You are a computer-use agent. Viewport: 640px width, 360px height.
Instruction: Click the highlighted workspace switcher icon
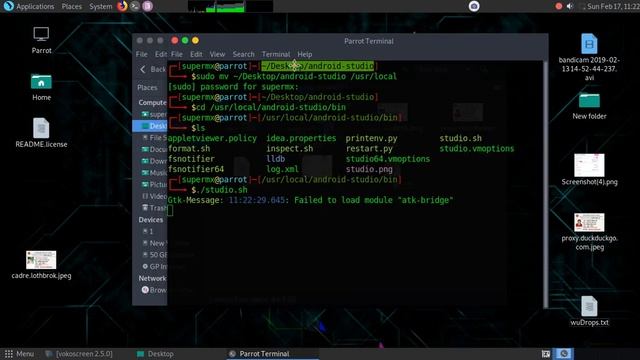pos(564,354)
